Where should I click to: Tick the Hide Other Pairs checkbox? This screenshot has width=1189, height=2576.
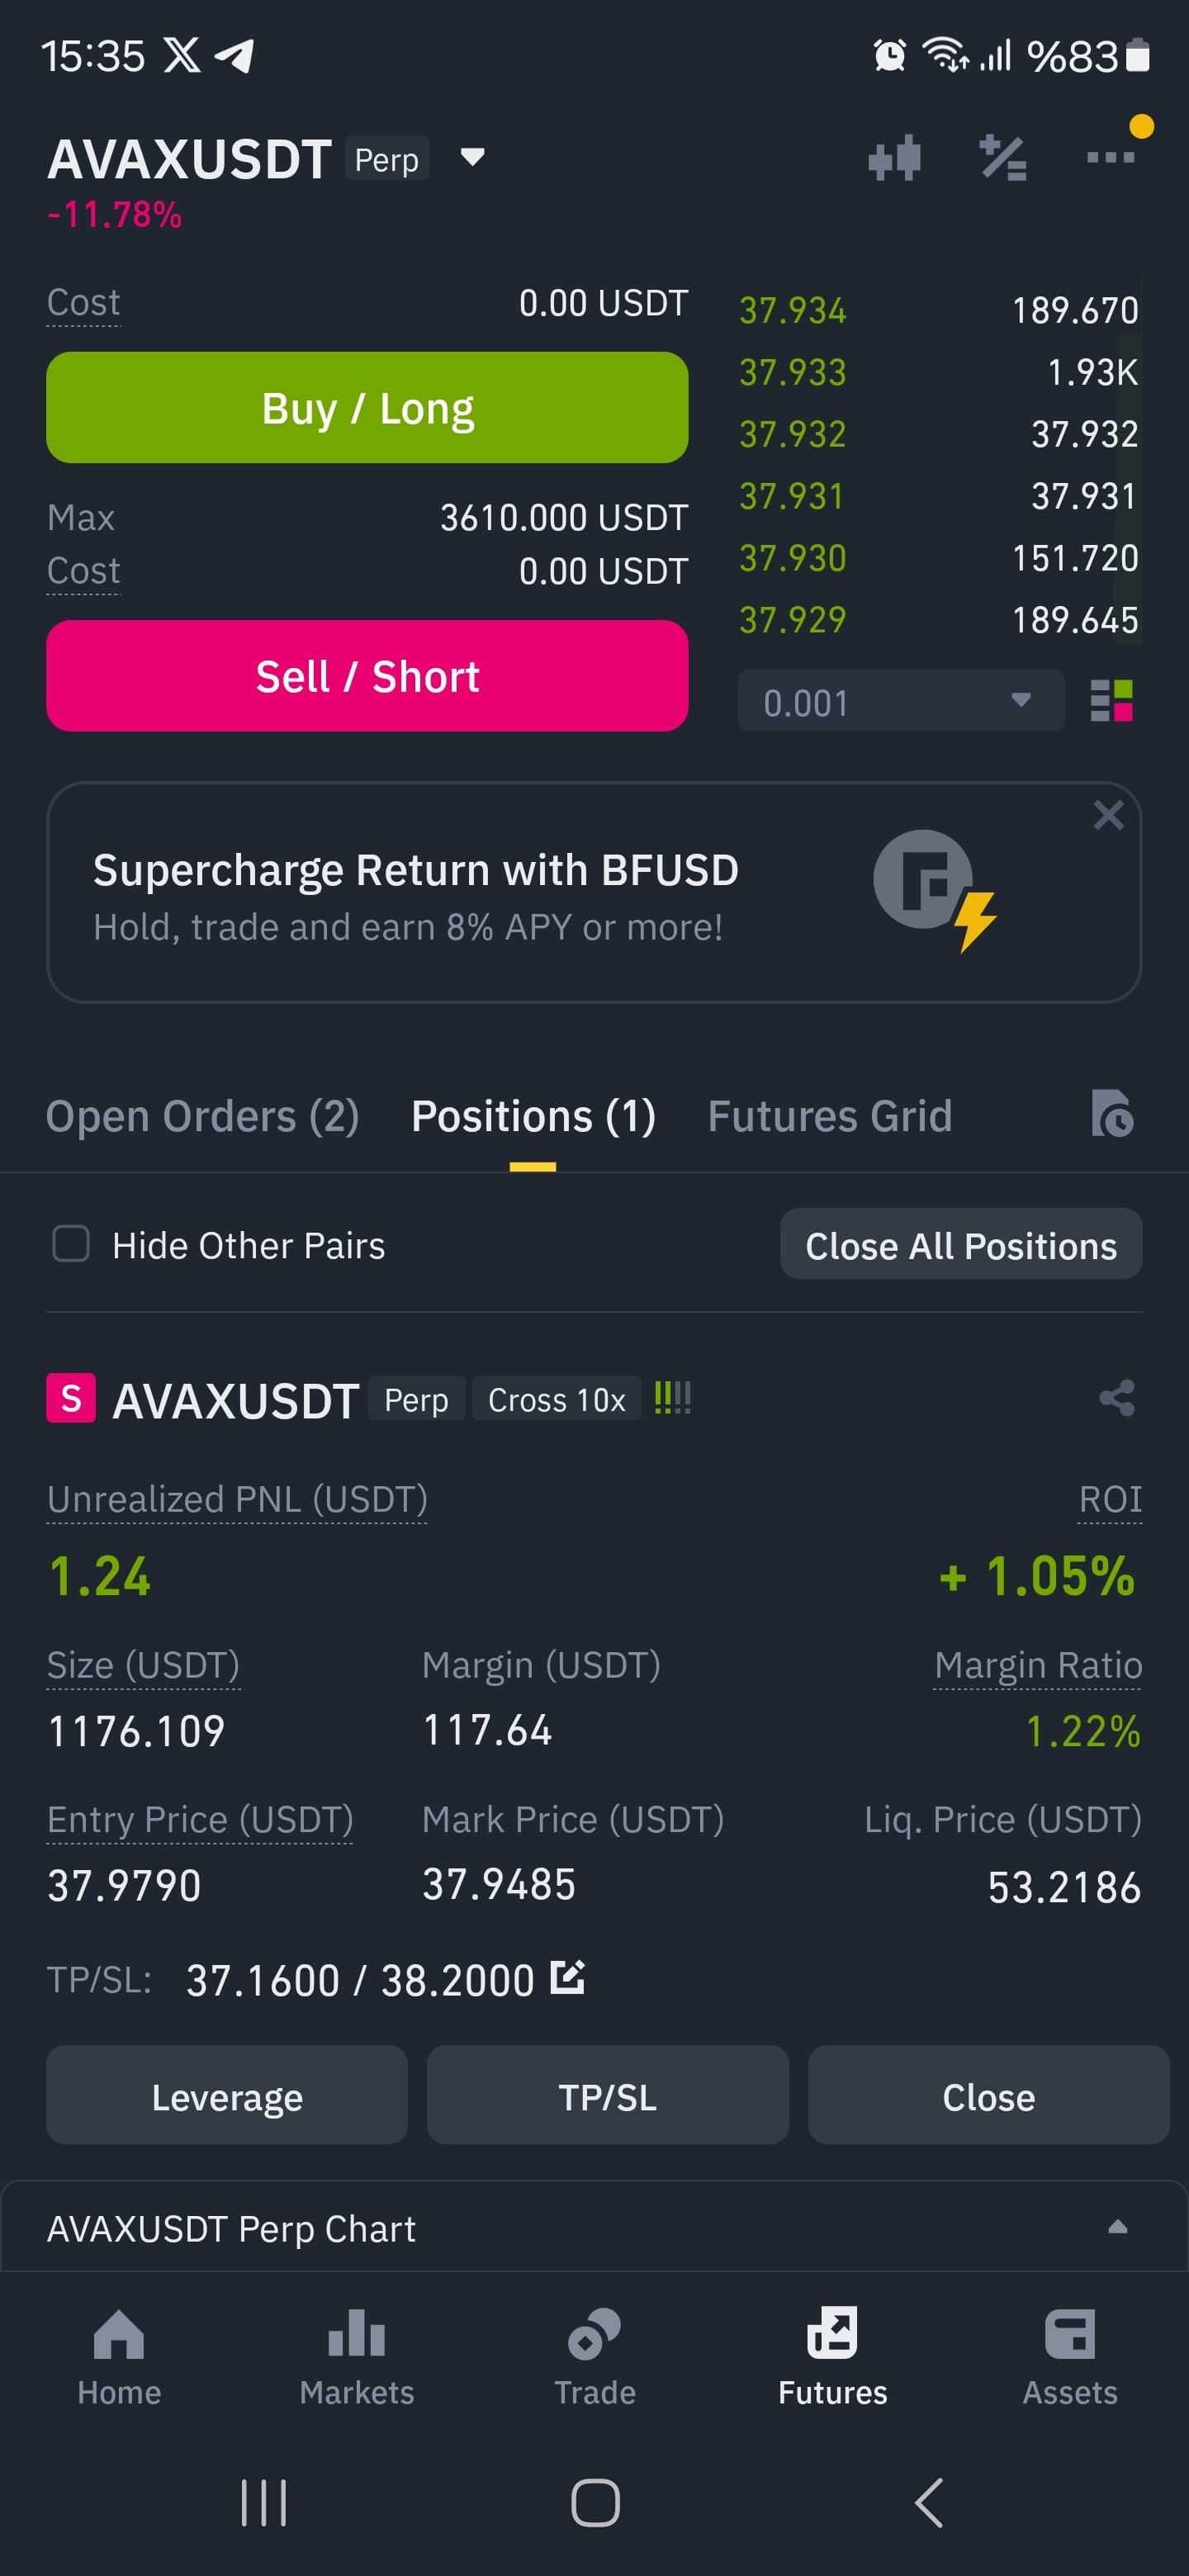coord(71,1244)
